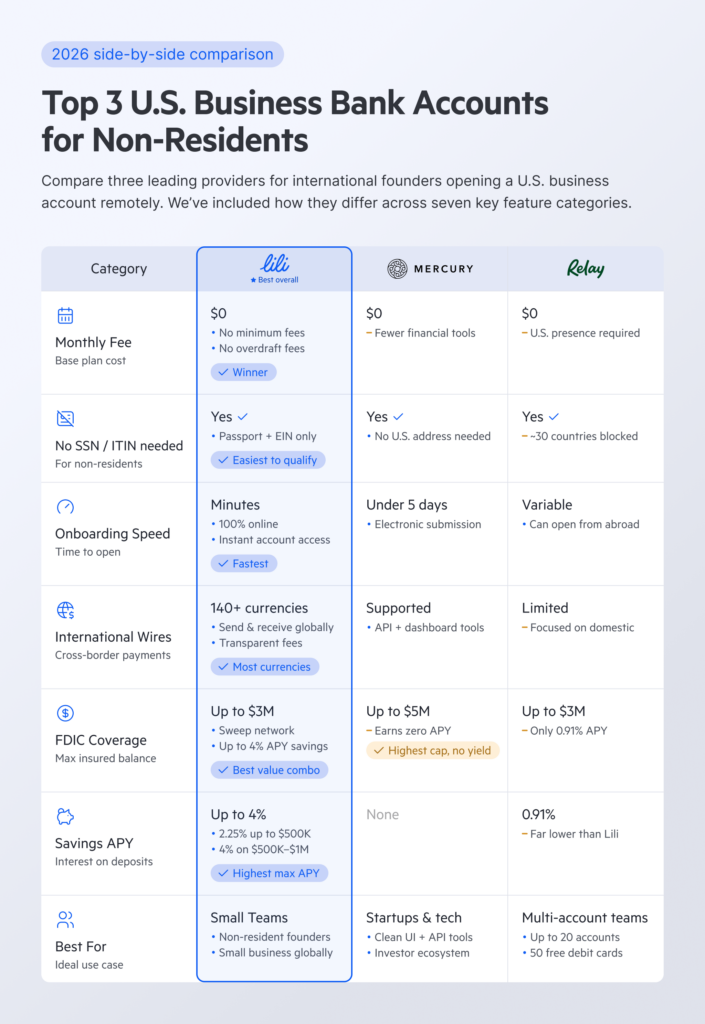Click the checkmark beside Relay's Yes
The height and width of the screenshot is (1024, 705).
click(554, 417)
